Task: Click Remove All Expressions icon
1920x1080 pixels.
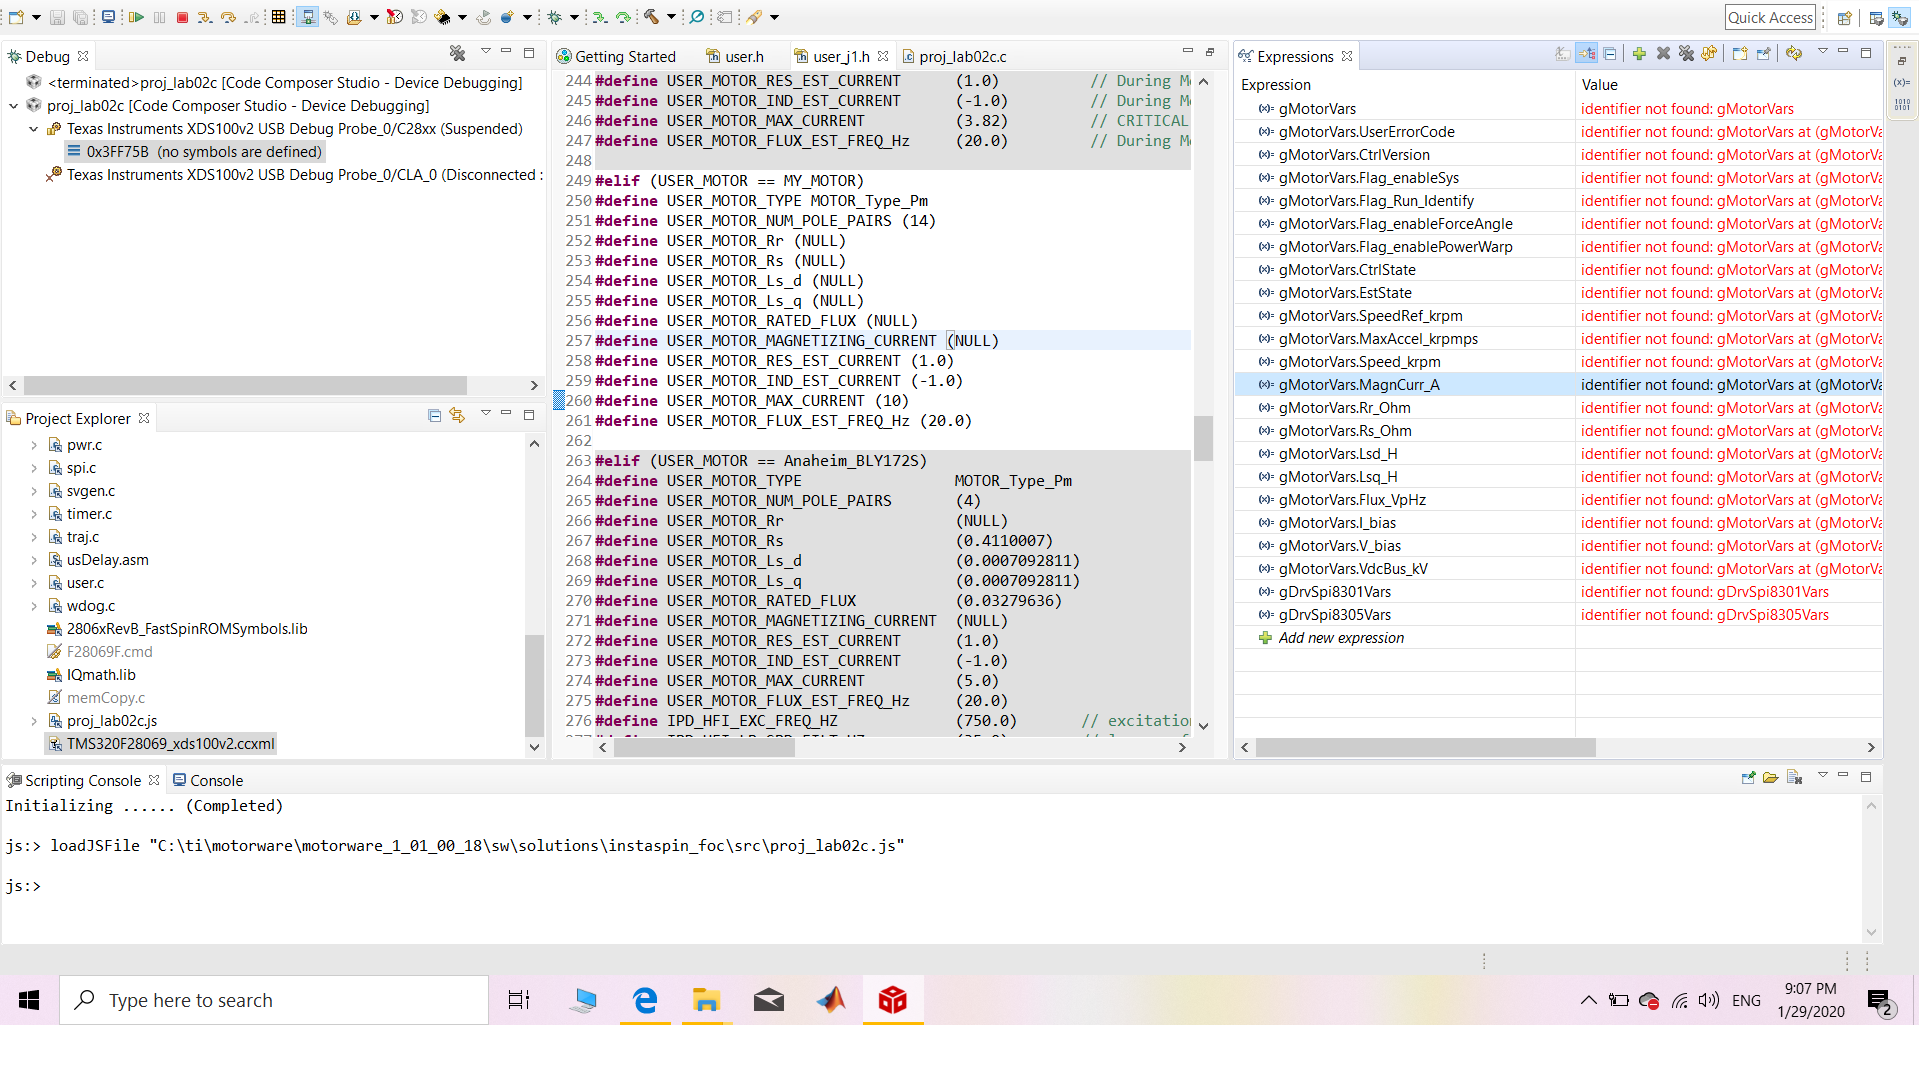Action: [x=1686, y=54]
